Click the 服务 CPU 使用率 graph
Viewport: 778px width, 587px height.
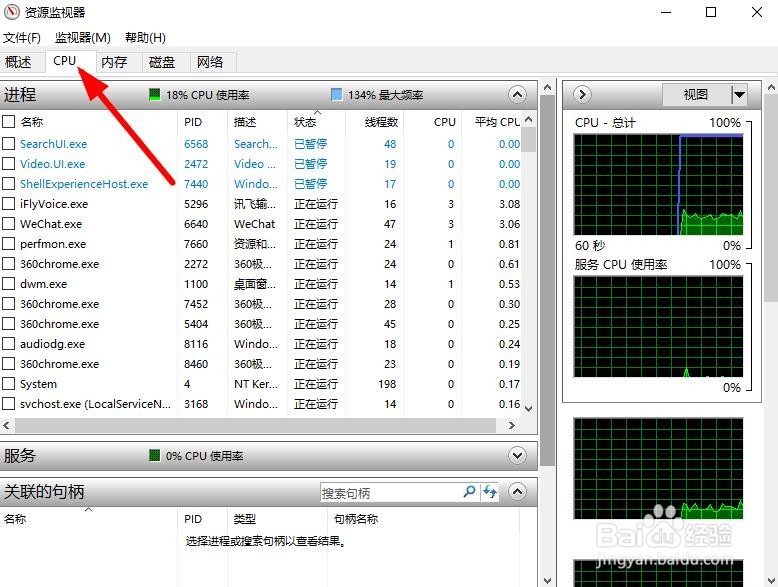pos(658,326)
